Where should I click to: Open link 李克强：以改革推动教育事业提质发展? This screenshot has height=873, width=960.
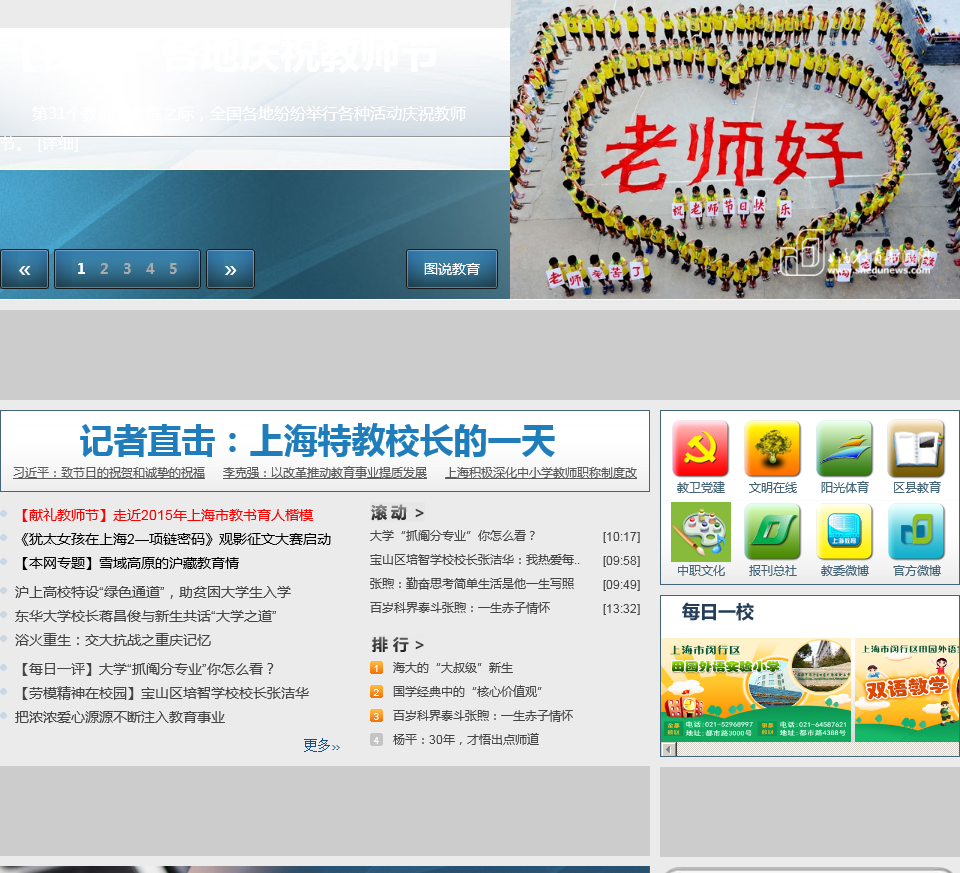[x=324, y=473]
